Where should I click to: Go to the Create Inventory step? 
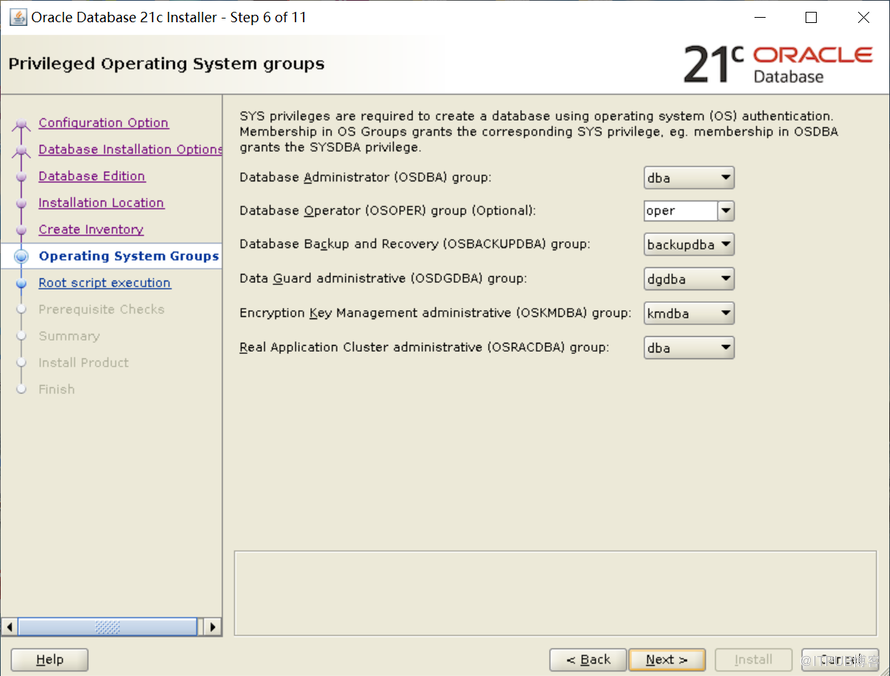coord(91,229)
